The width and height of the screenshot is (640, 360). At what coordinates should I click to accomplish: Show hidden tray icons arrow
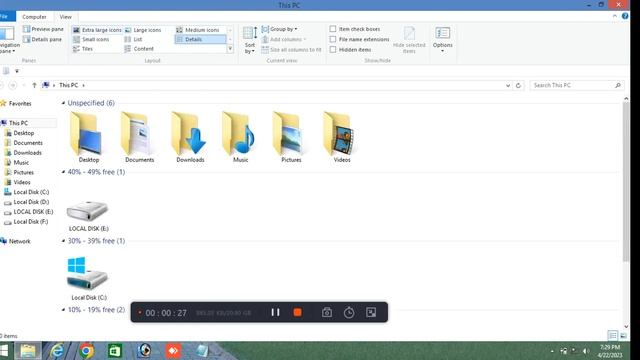[x=552, y=351]
